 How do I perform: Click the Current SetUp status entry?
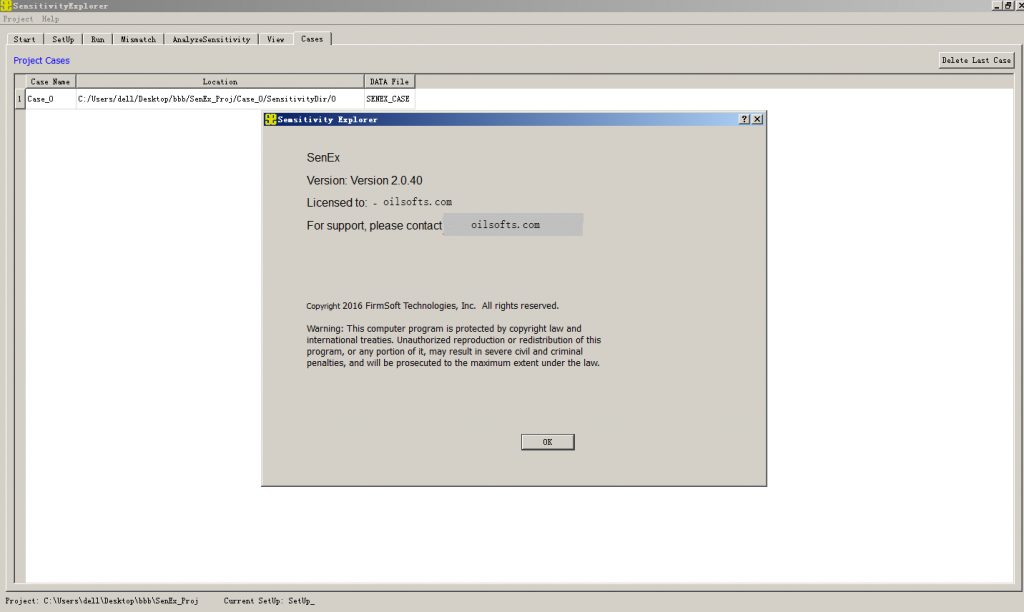pyautogui.click(x=269, y=601)
